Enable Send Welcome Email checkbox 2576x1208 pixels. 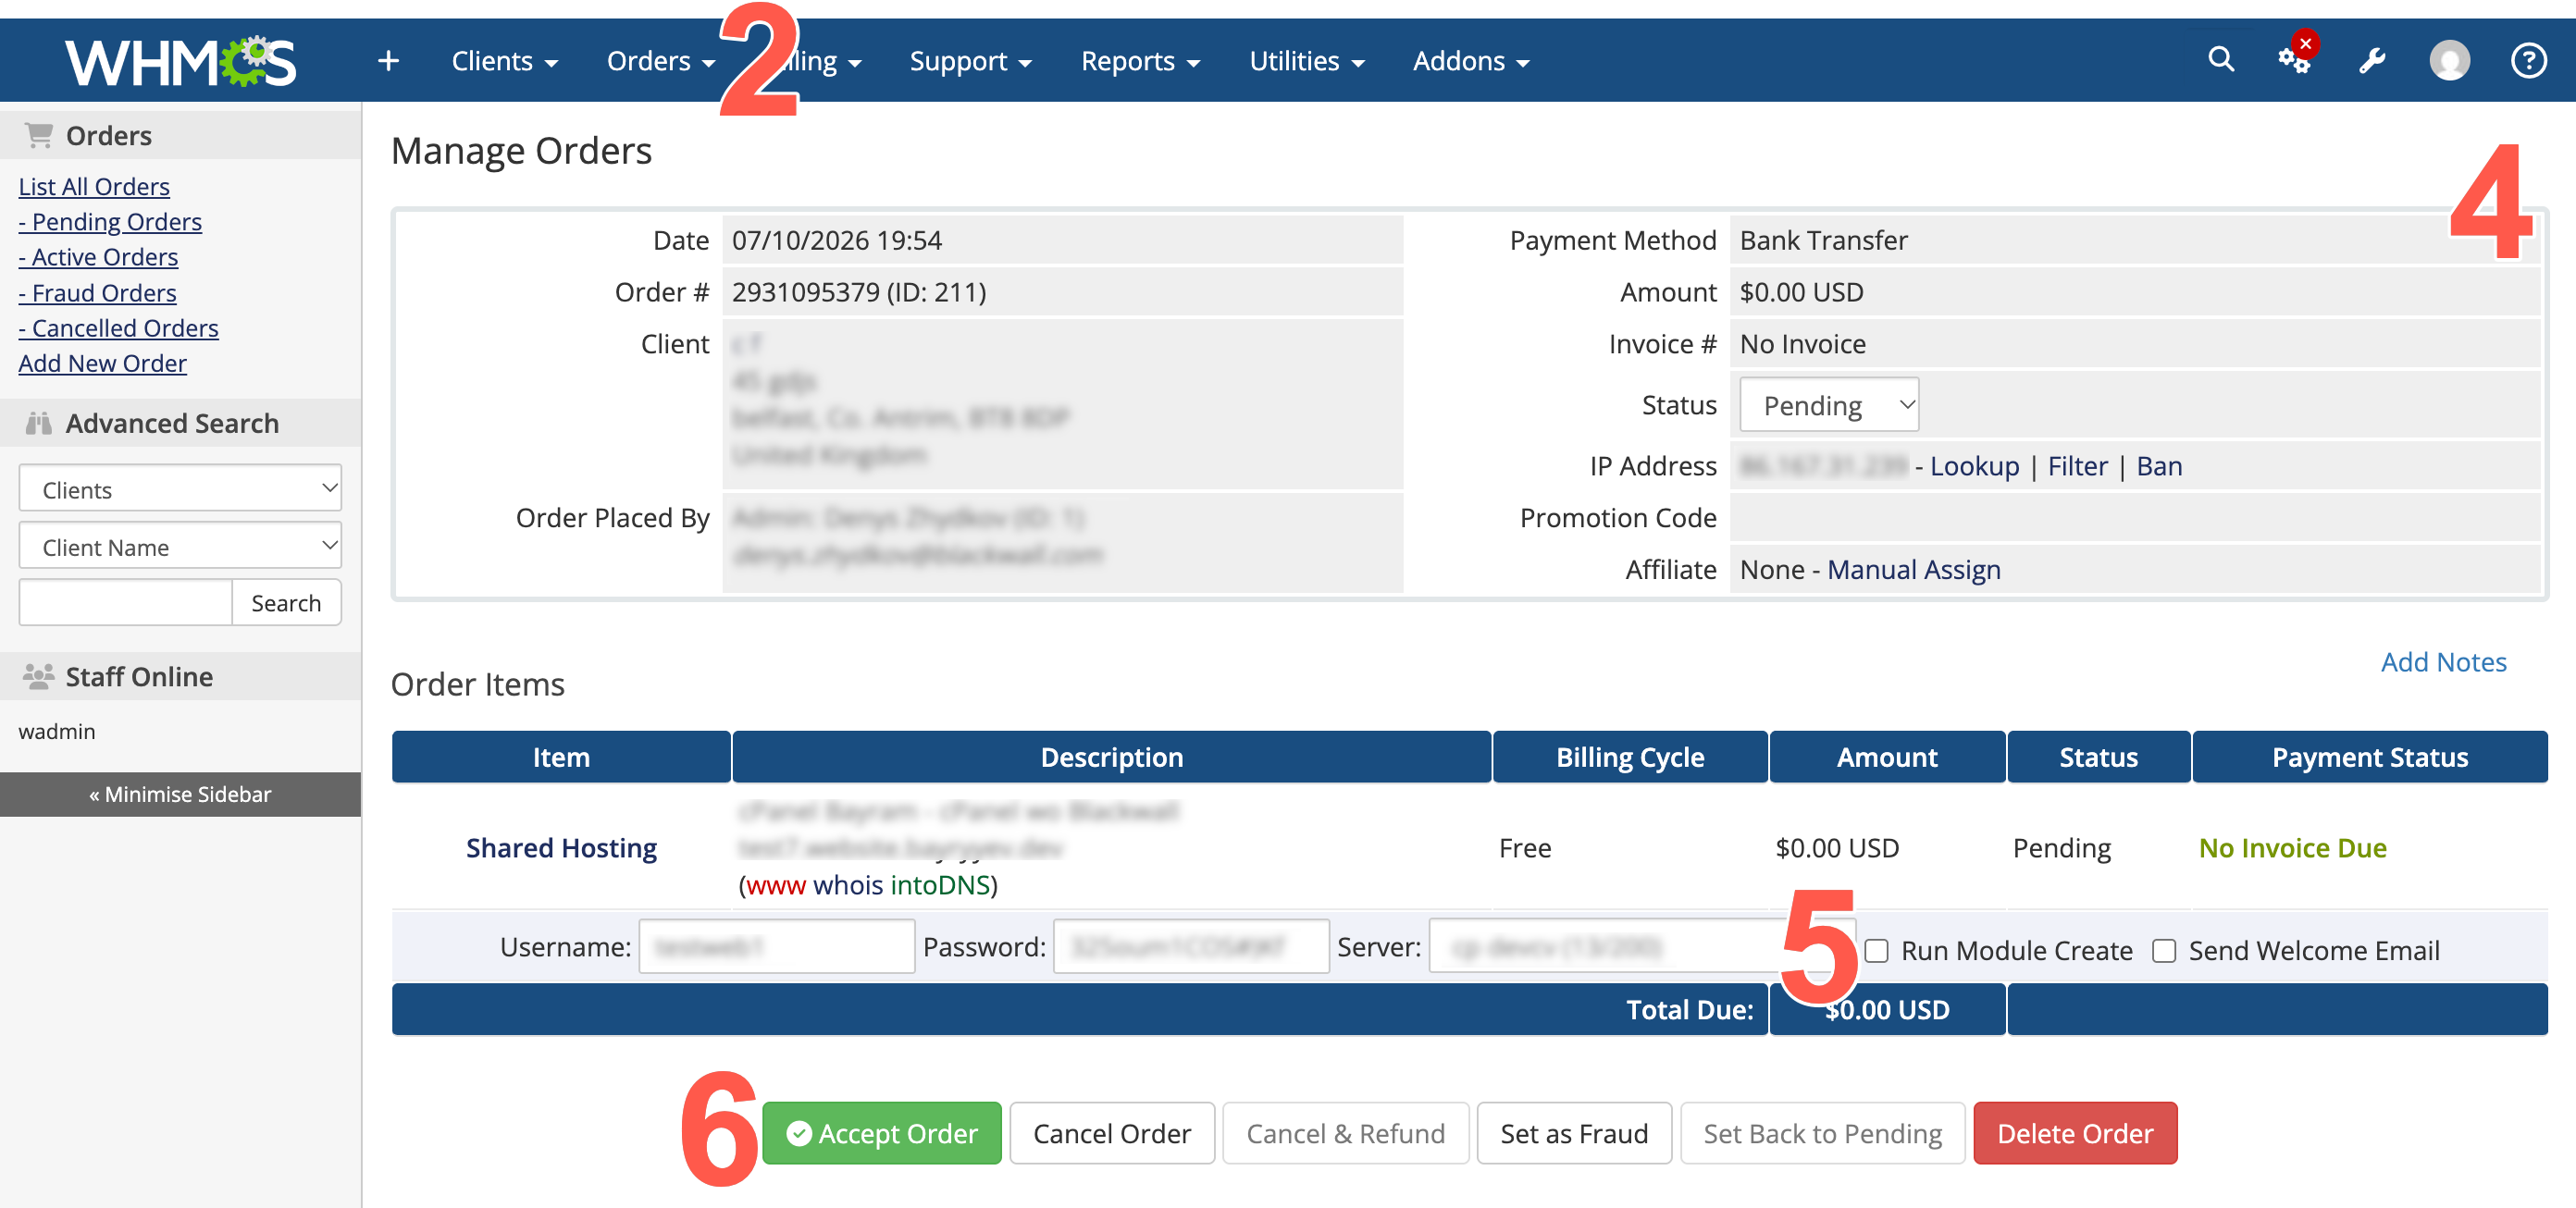2164,950
